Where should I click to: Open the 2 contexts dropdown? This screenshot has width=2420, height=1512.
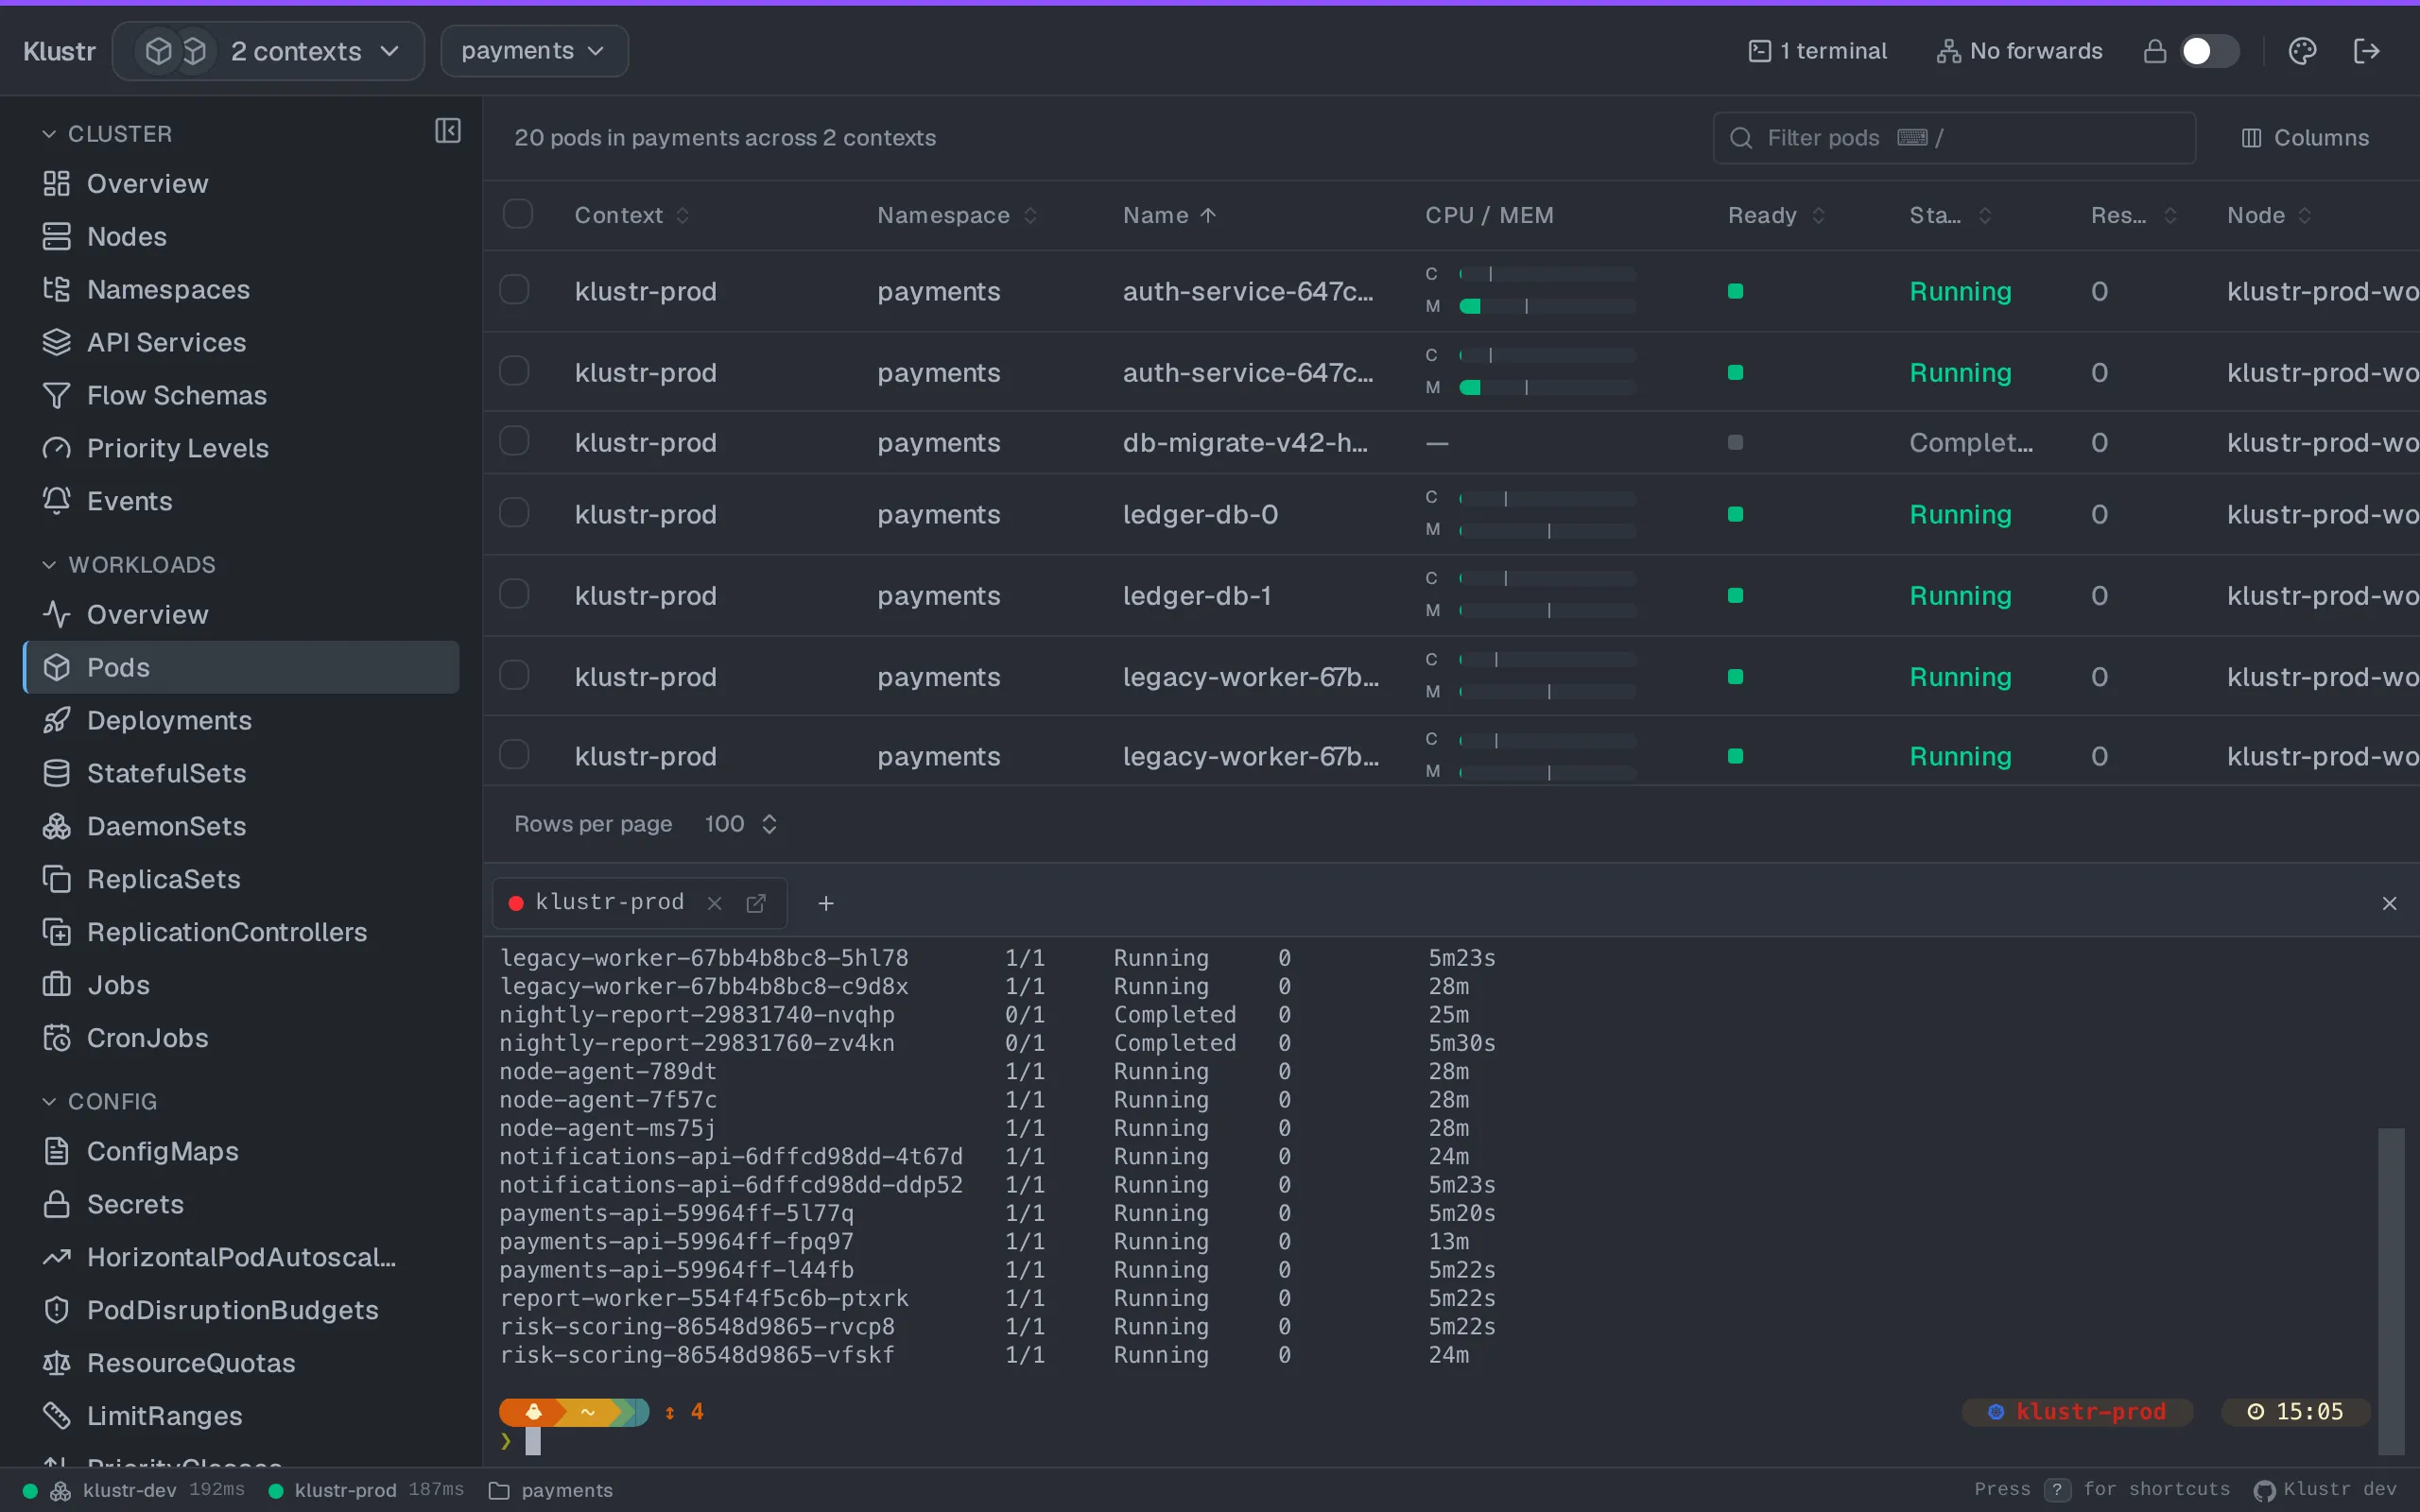(x=268, y=51)
